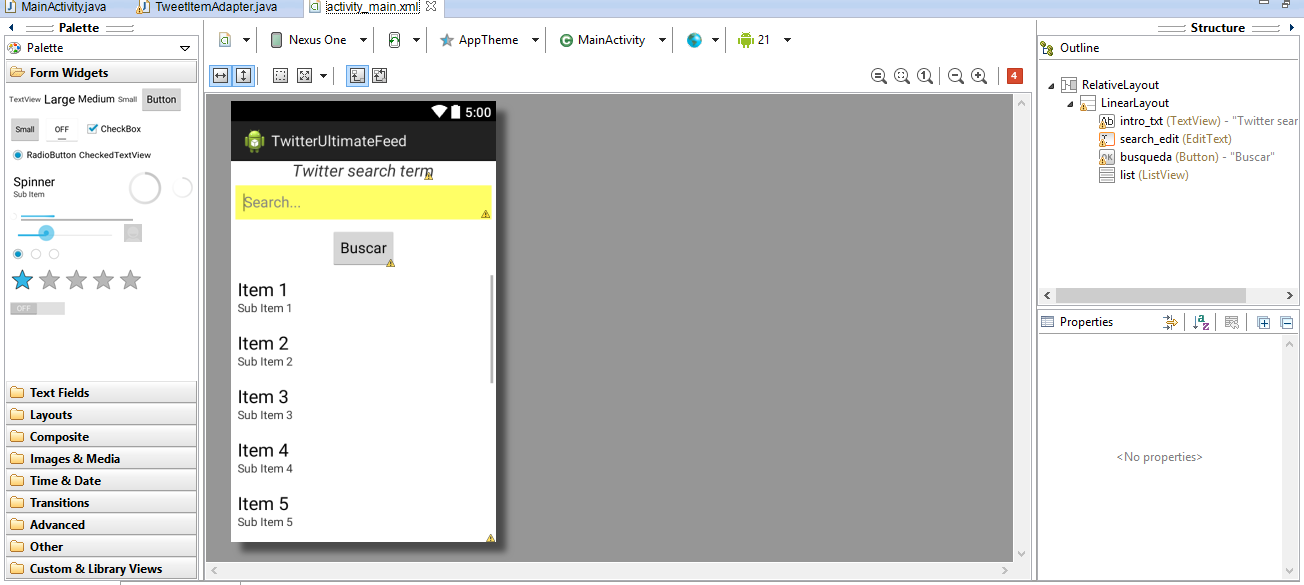Click Expand All icon in Properties

1263,322
